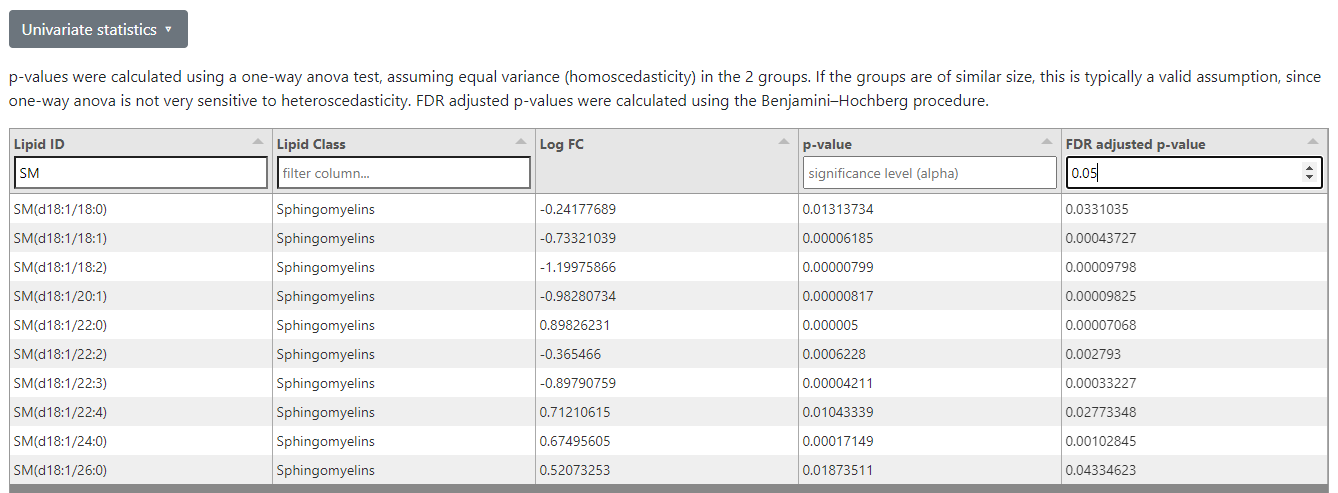This screenshot has width=1338, height=493.
Task: Click the p-value significance level field
Action: [929, 173]
